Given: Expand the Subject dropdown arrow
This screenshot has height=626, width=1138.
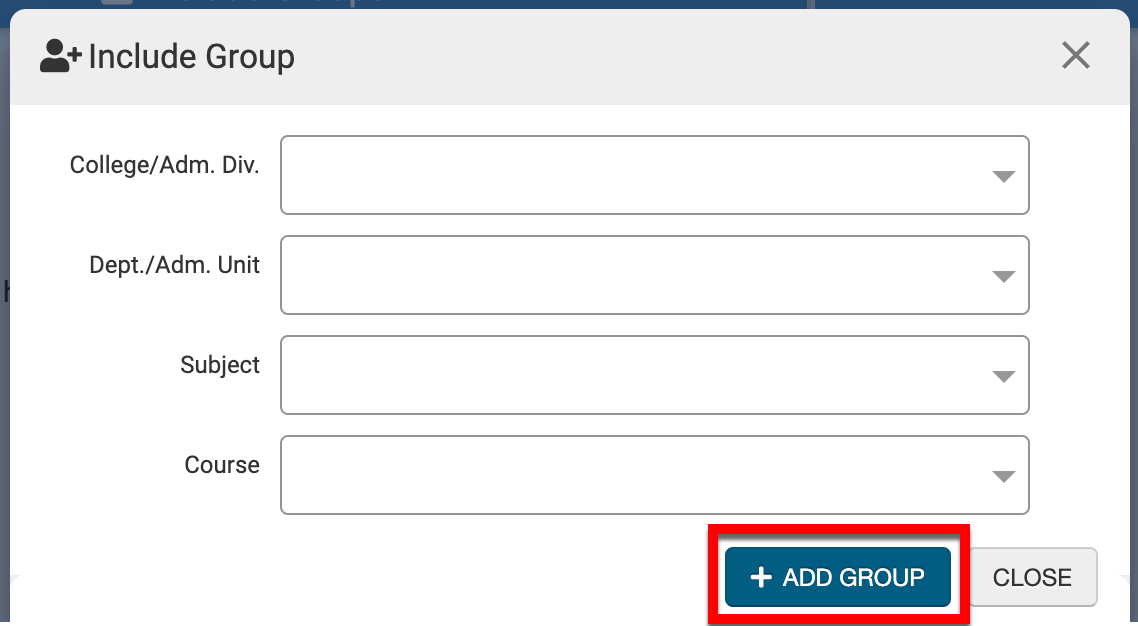Looking at the screenshot, I should click(1003, 377).
